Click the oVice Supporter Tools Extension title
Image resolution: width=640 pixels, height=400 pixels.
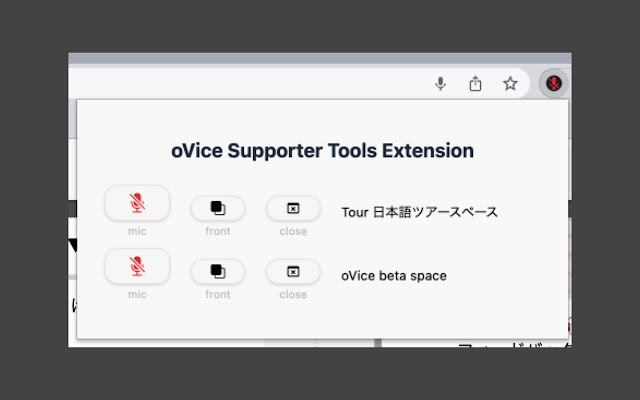322,151
